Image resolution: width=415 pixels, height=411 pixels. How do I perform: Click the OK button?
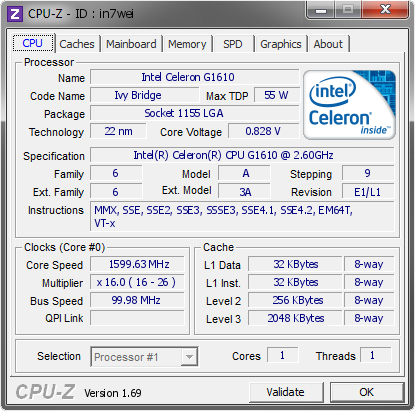[x=367, y=392]
